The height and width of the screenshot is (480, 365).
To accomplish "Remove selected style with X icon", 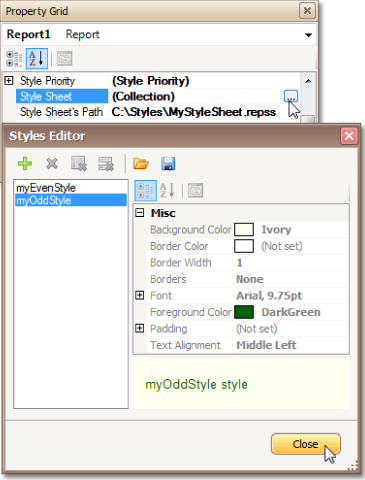I will [x=52, y=164].
